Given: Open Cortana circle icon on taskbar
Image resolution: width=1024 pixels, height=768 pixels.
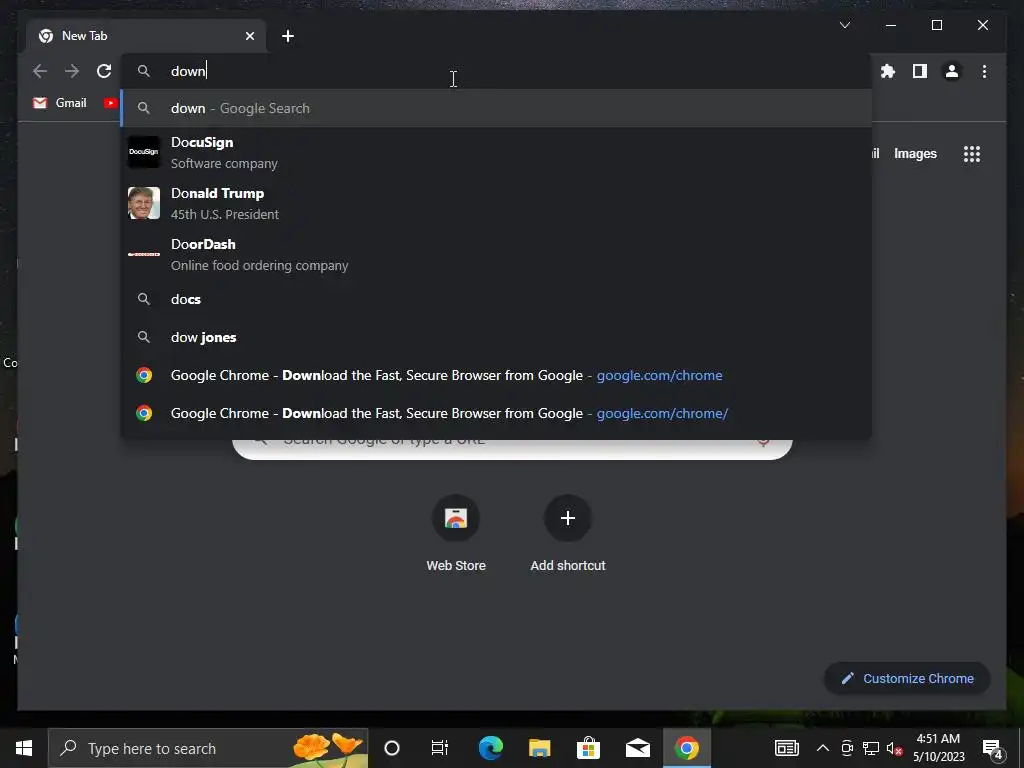Looking at the screenshot, I should click(x=392, y=748).
